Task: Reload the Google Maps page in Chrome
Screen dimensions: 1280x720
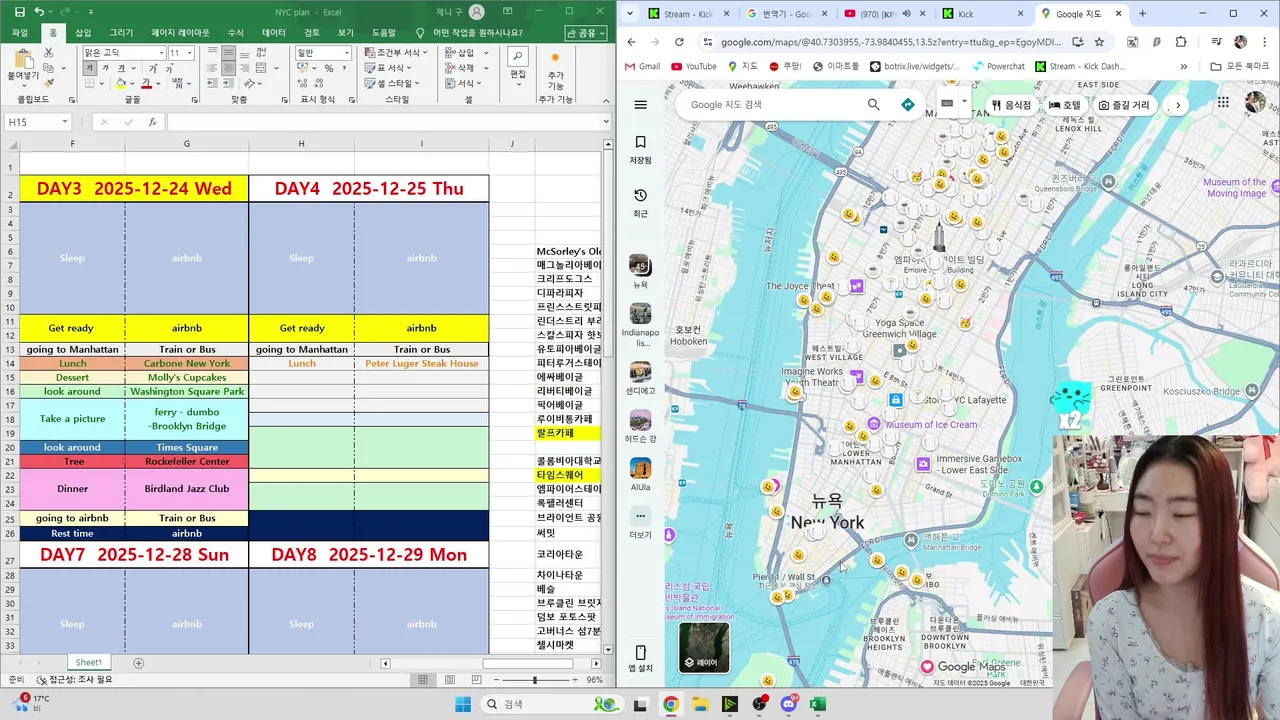Action: point(679,42)
